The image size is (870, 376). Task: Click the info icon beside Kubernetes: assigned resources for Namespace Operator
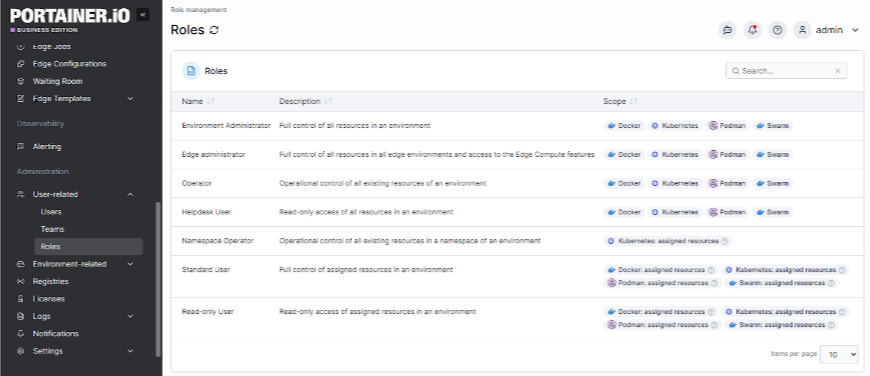coord(724,241)
